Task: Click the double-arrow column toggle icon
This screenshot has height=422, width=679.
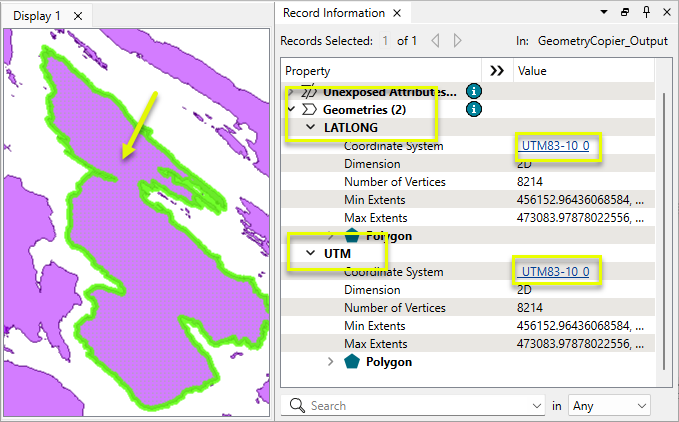Action: point(497,71)
